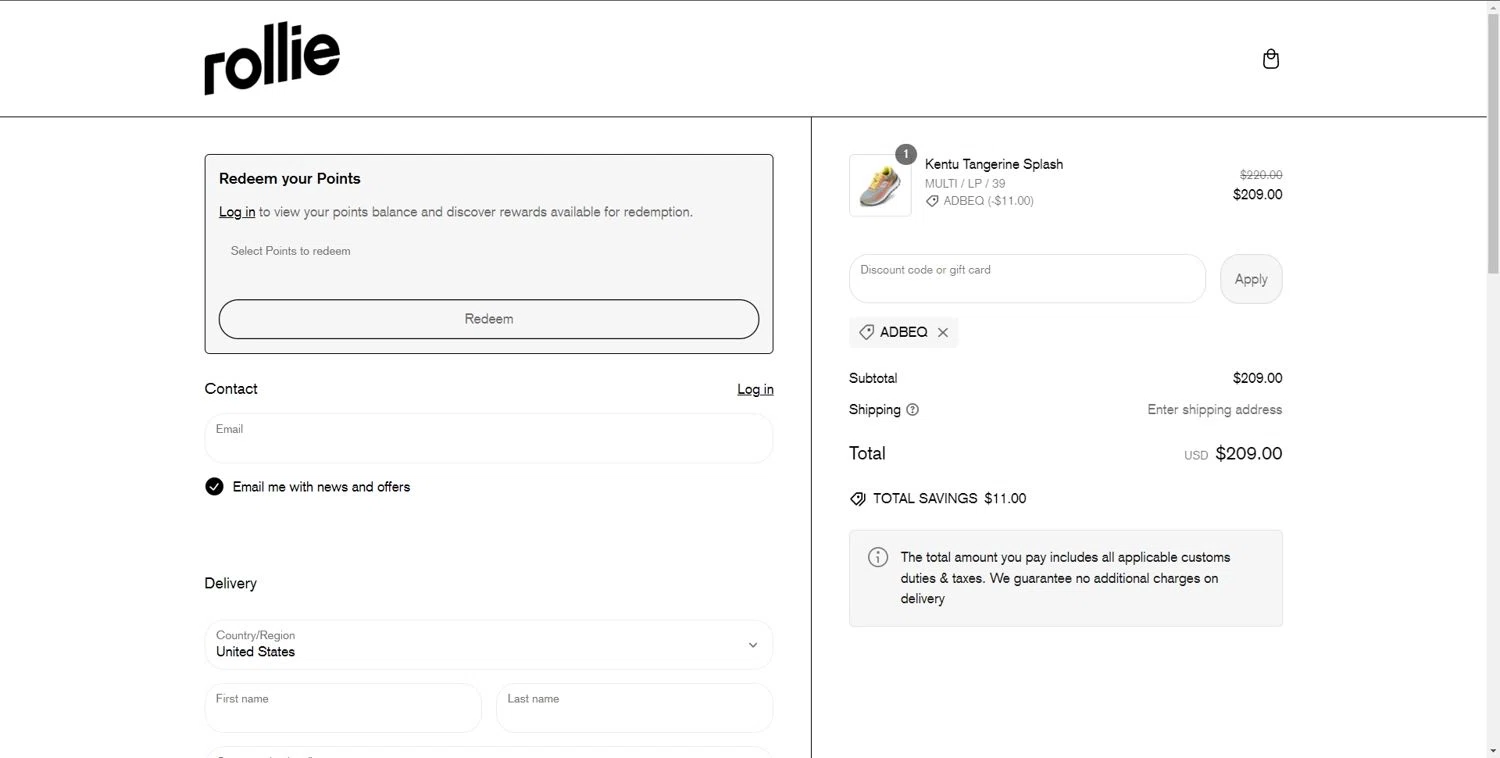
Task: Focus the Discount code or gift card field
Action: point(1027,278)
